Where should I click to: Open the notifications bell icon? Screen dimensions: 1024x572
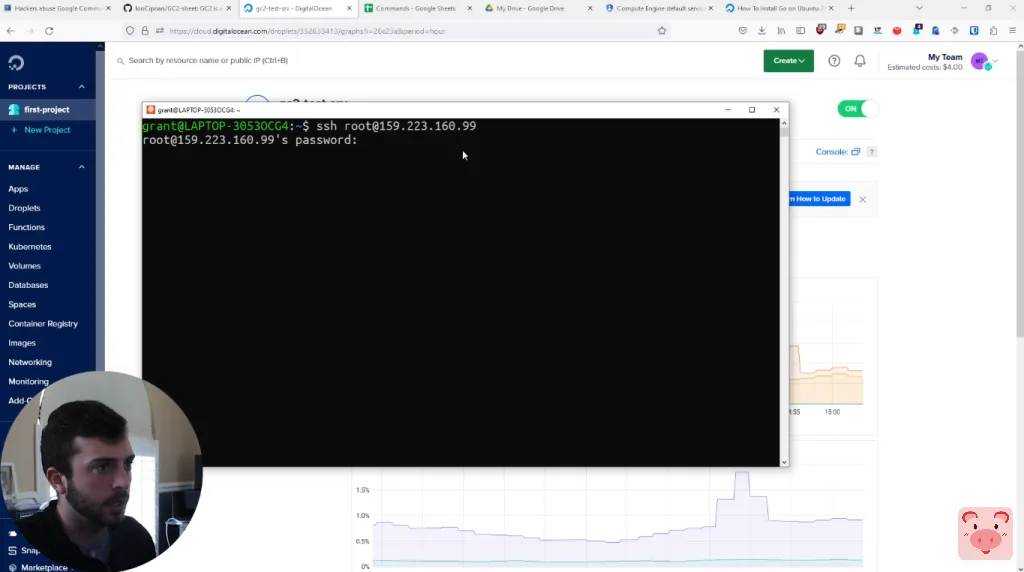(860, 61)
